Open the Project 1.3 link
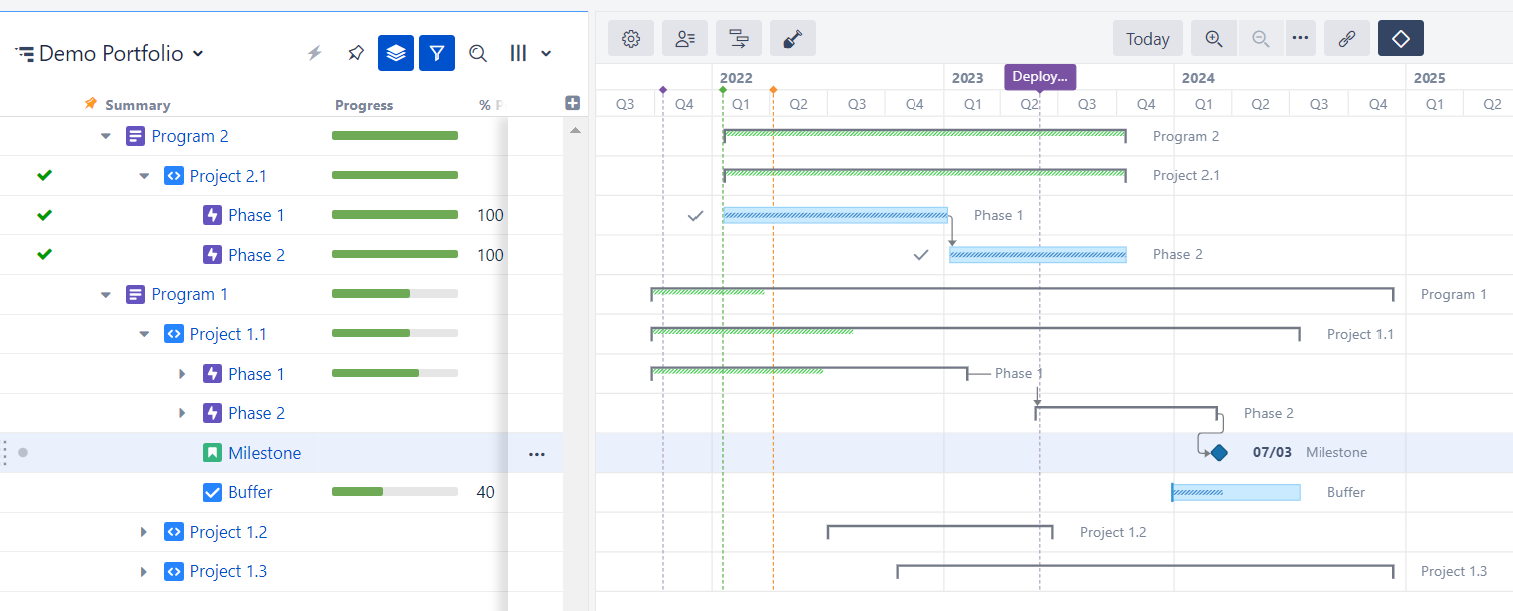 228,572
